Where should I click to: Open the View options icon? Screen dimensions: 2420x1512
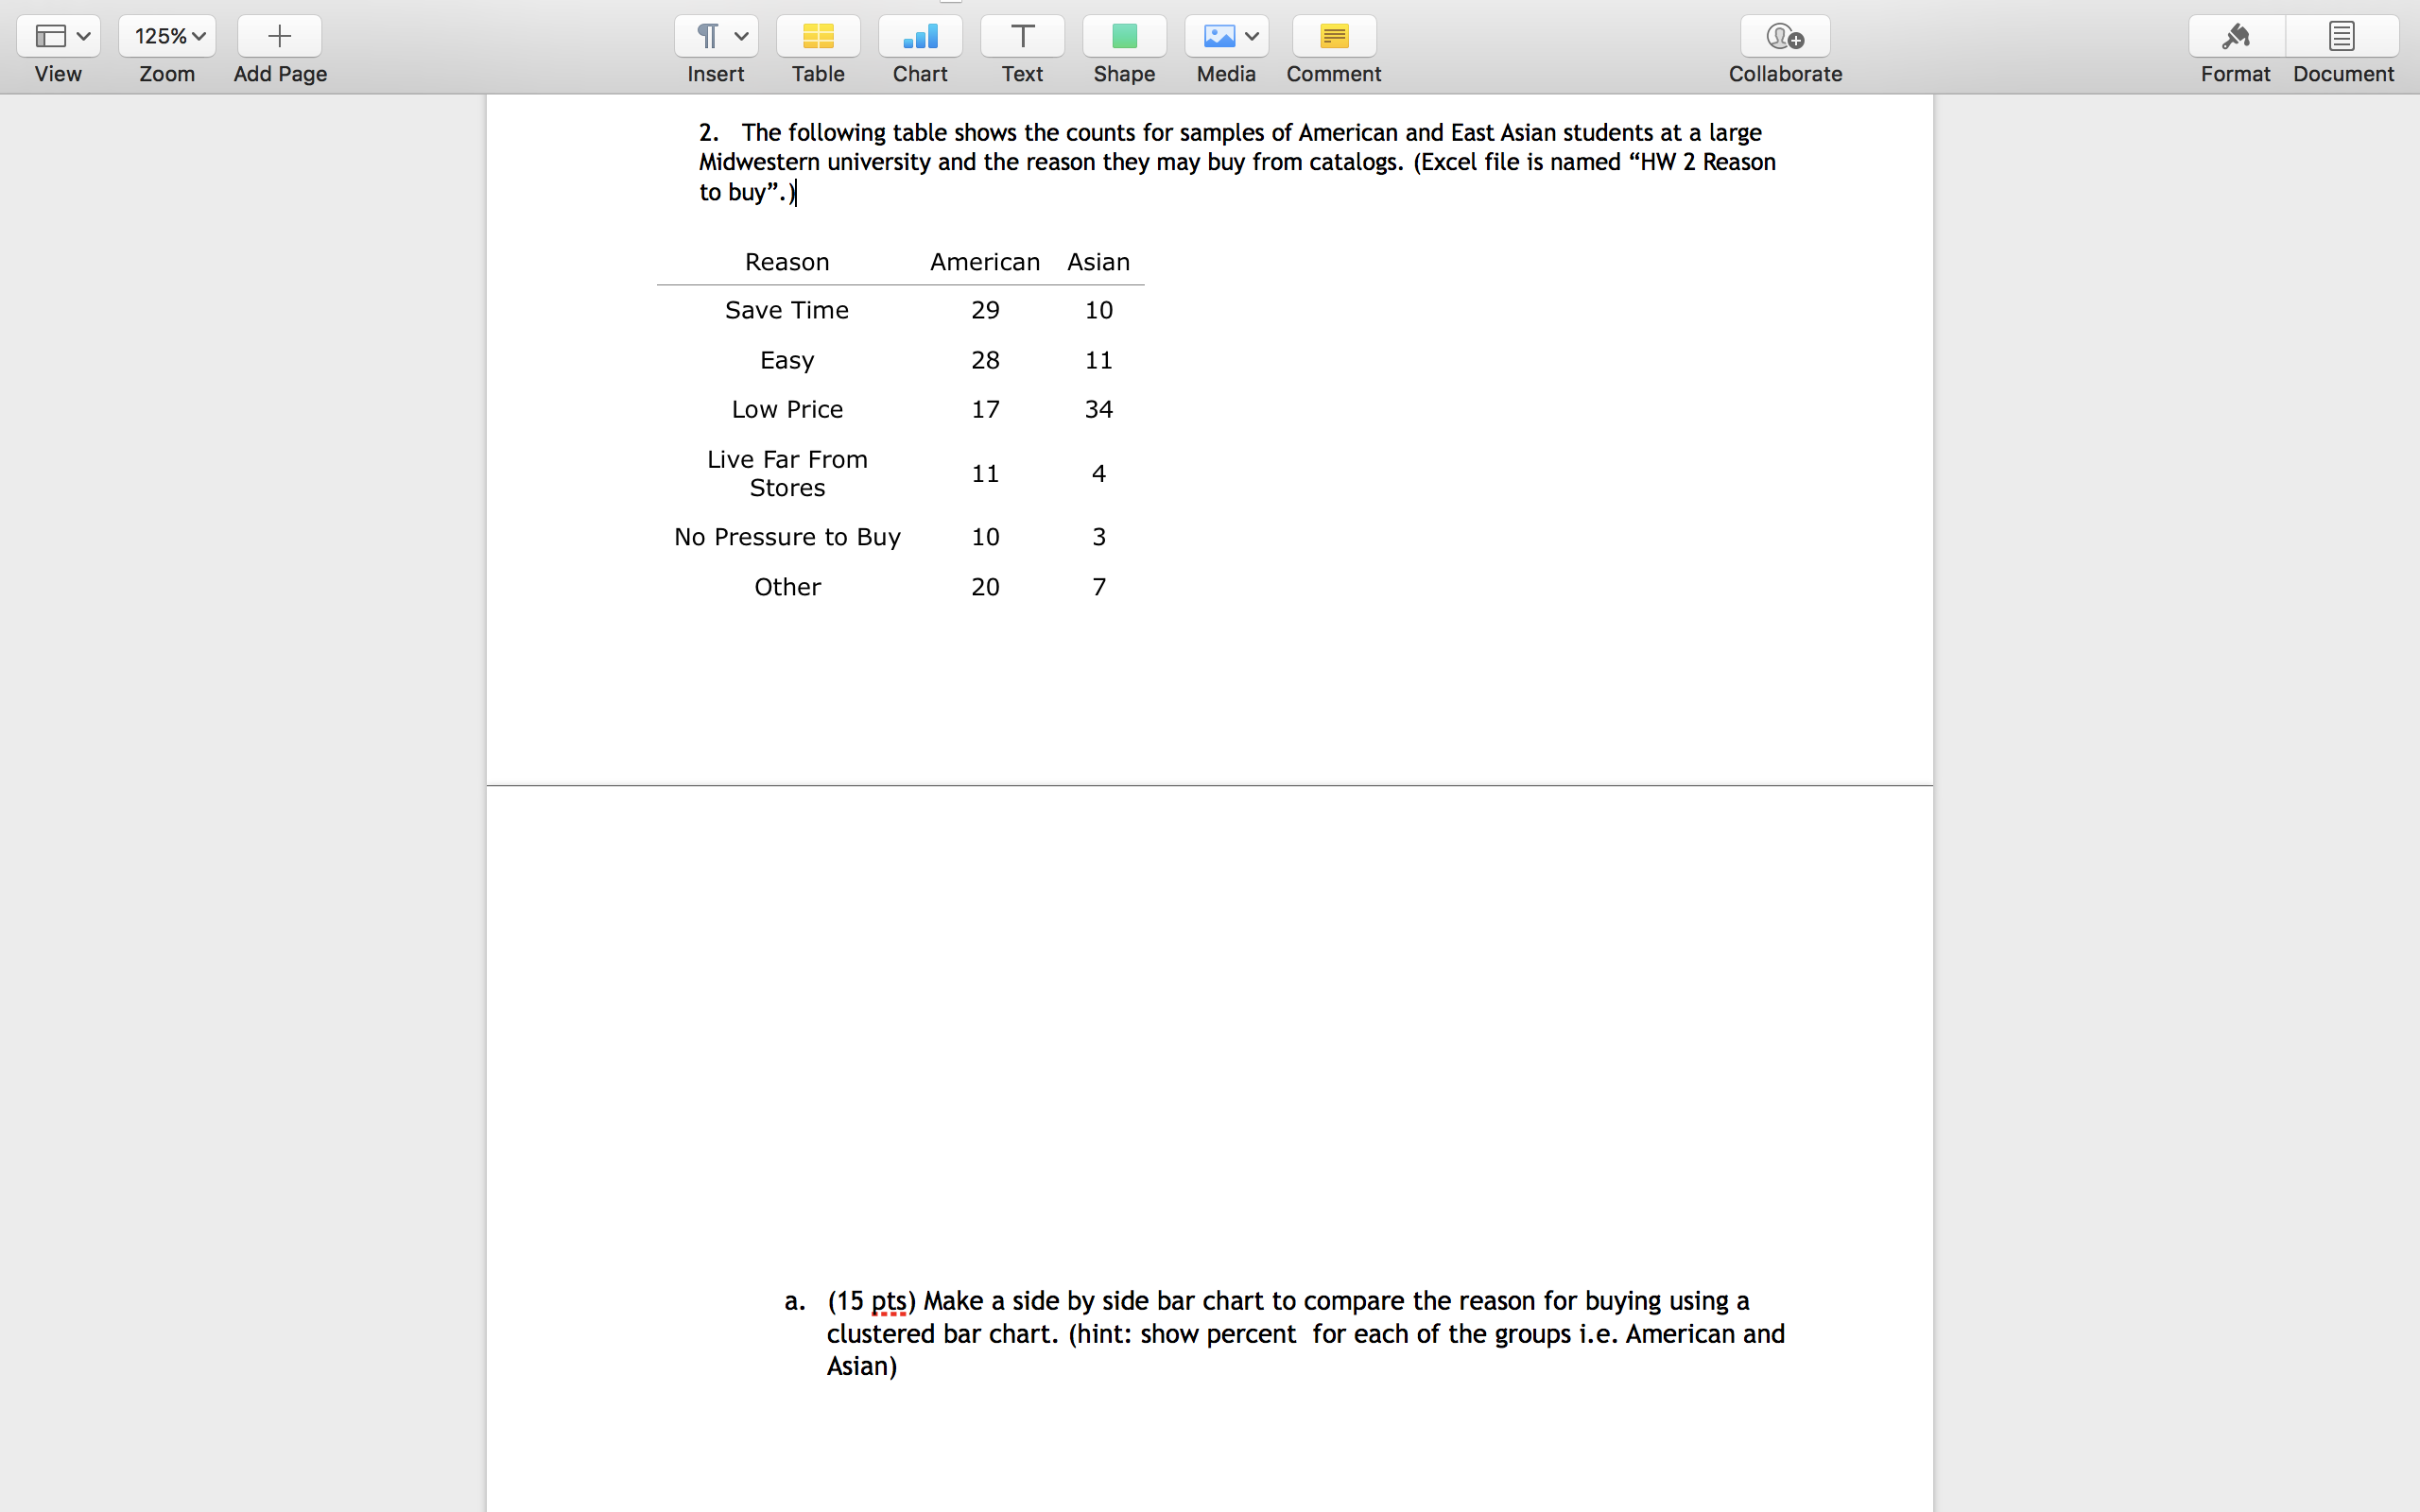(x=50, y=37)
